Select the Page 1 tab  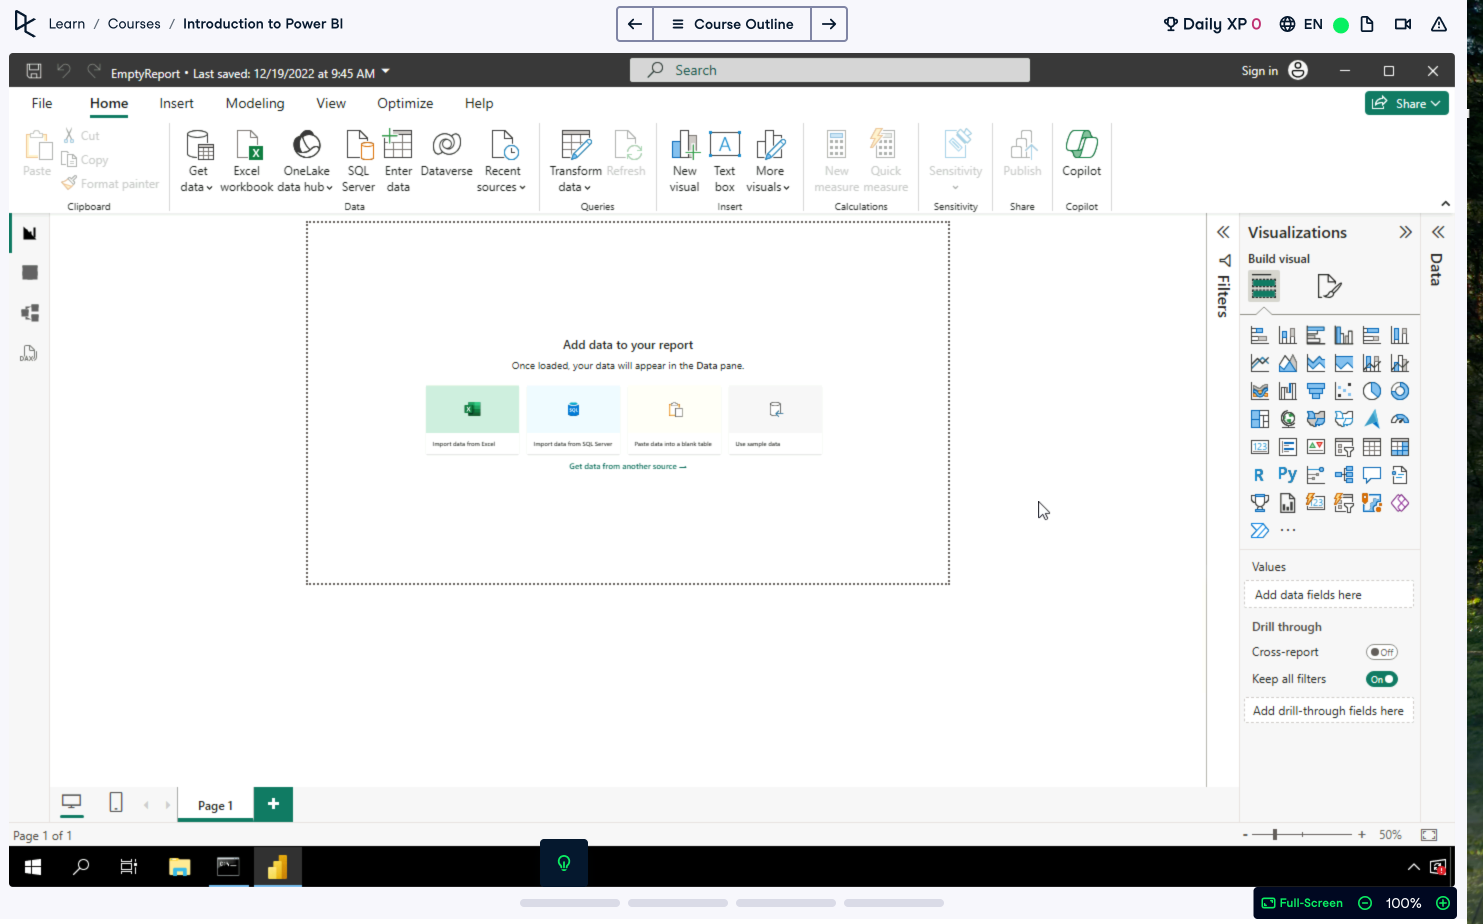point(215,805)
